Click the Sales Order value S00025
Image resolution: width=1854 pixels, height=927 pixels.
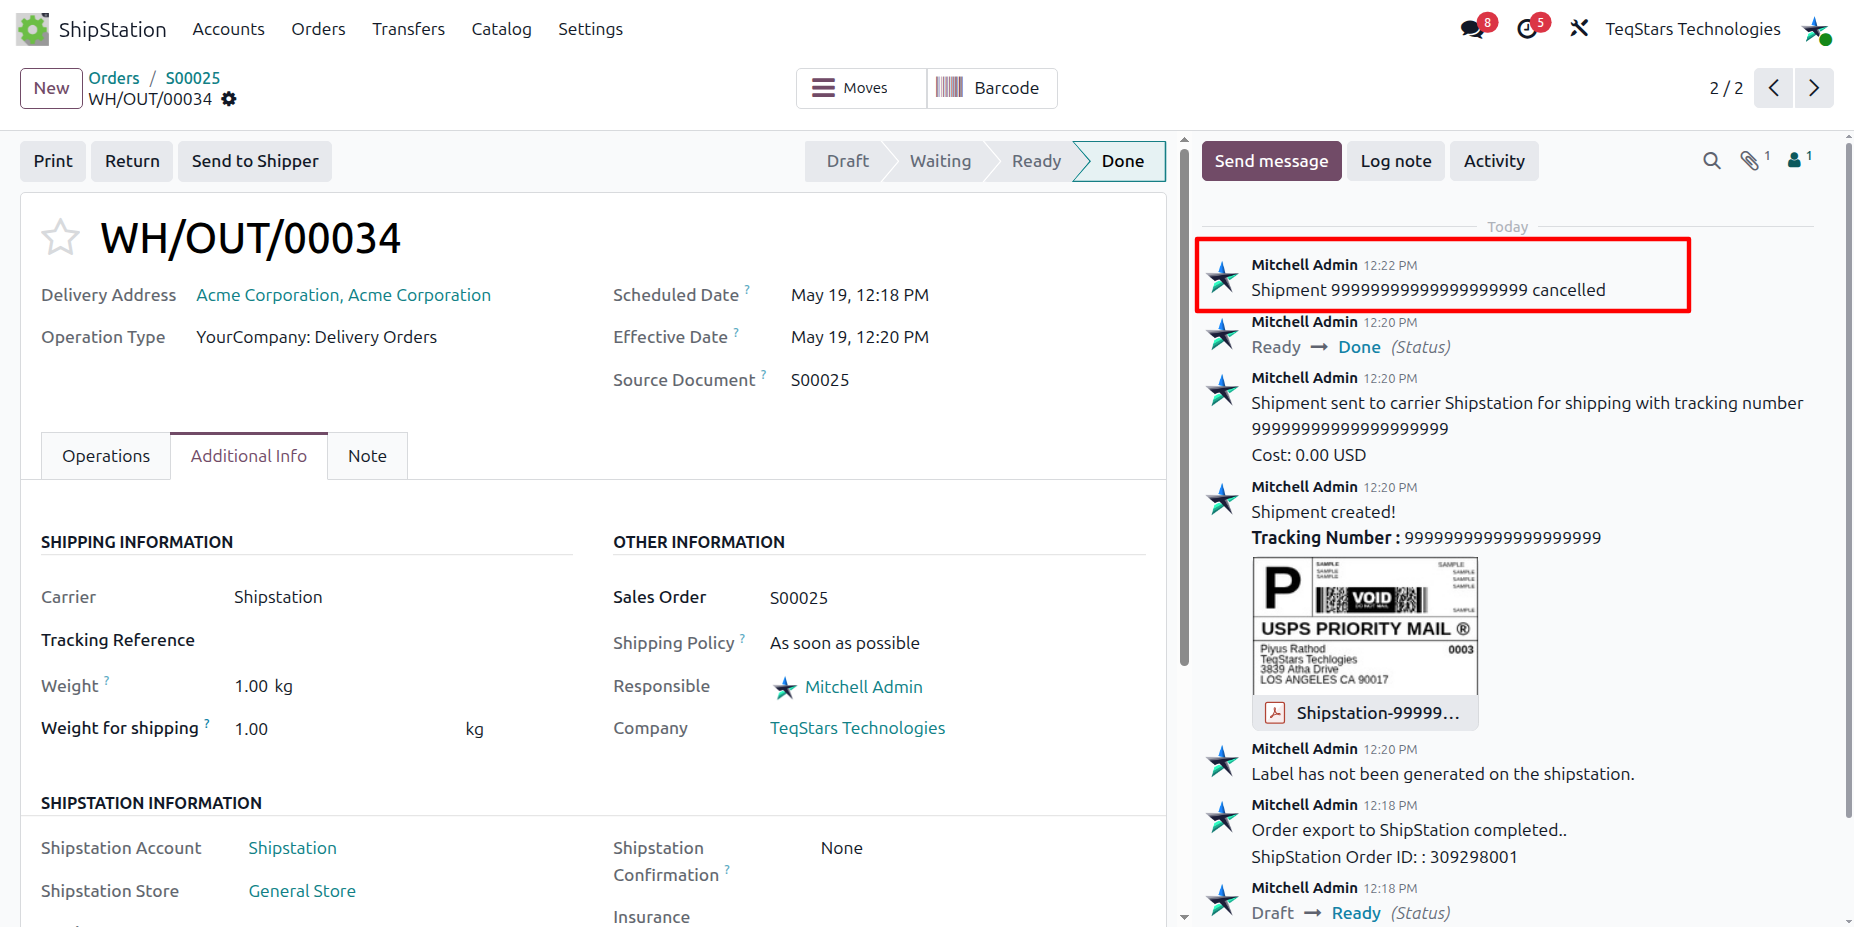click(x=799, y=598)
